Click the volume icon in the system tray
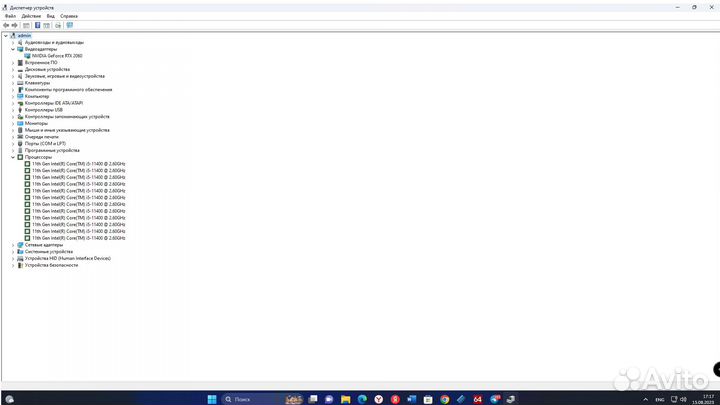Viewport: 720px width, 405px height. coord(683,399)
